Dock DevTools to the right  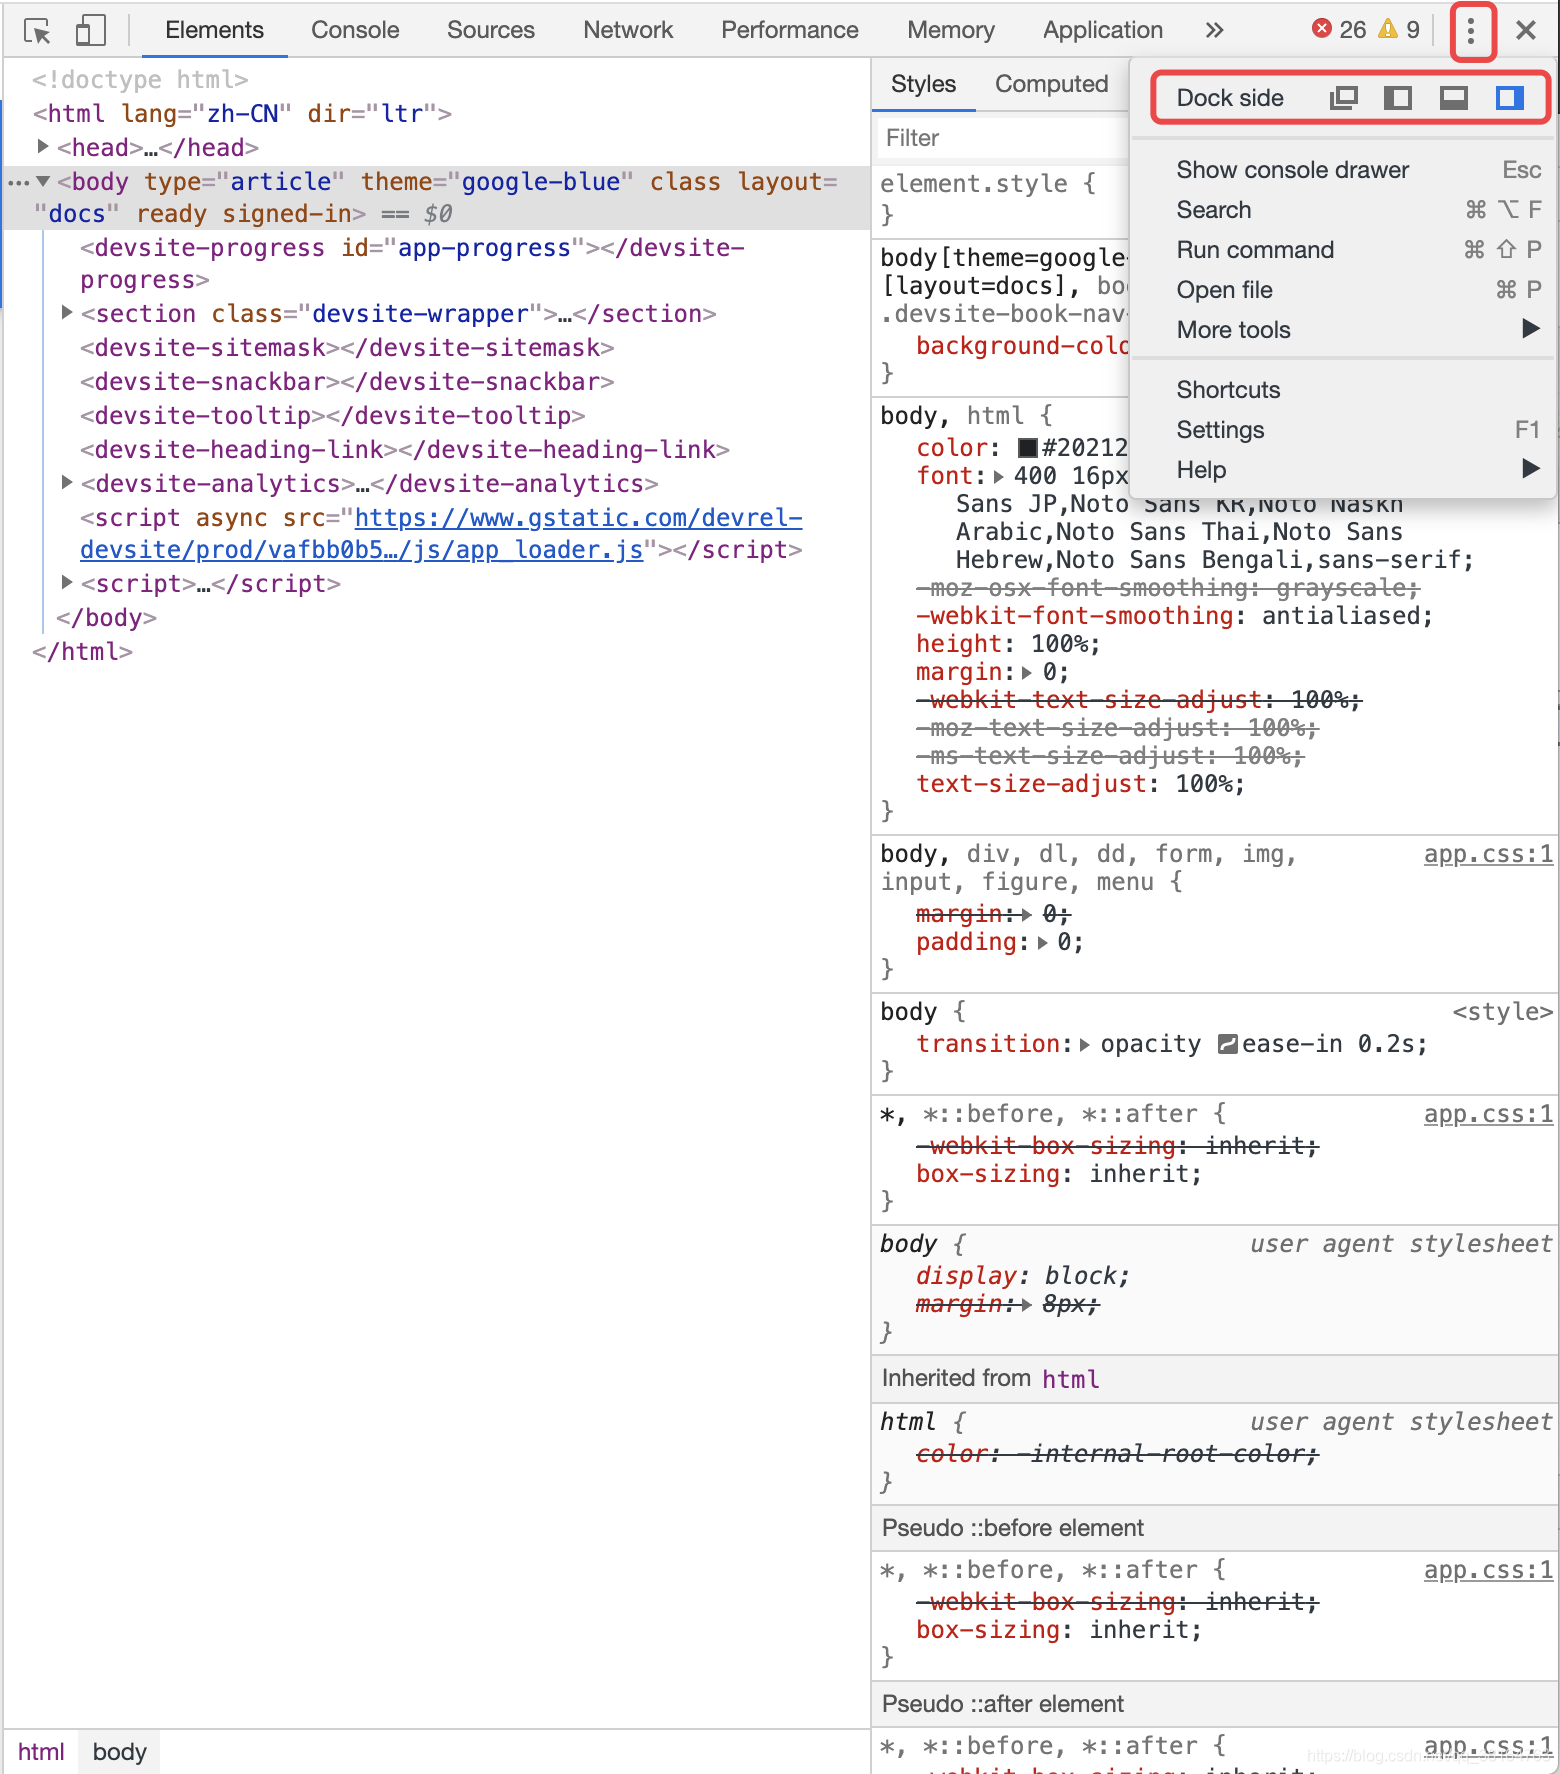[1509, 98]
